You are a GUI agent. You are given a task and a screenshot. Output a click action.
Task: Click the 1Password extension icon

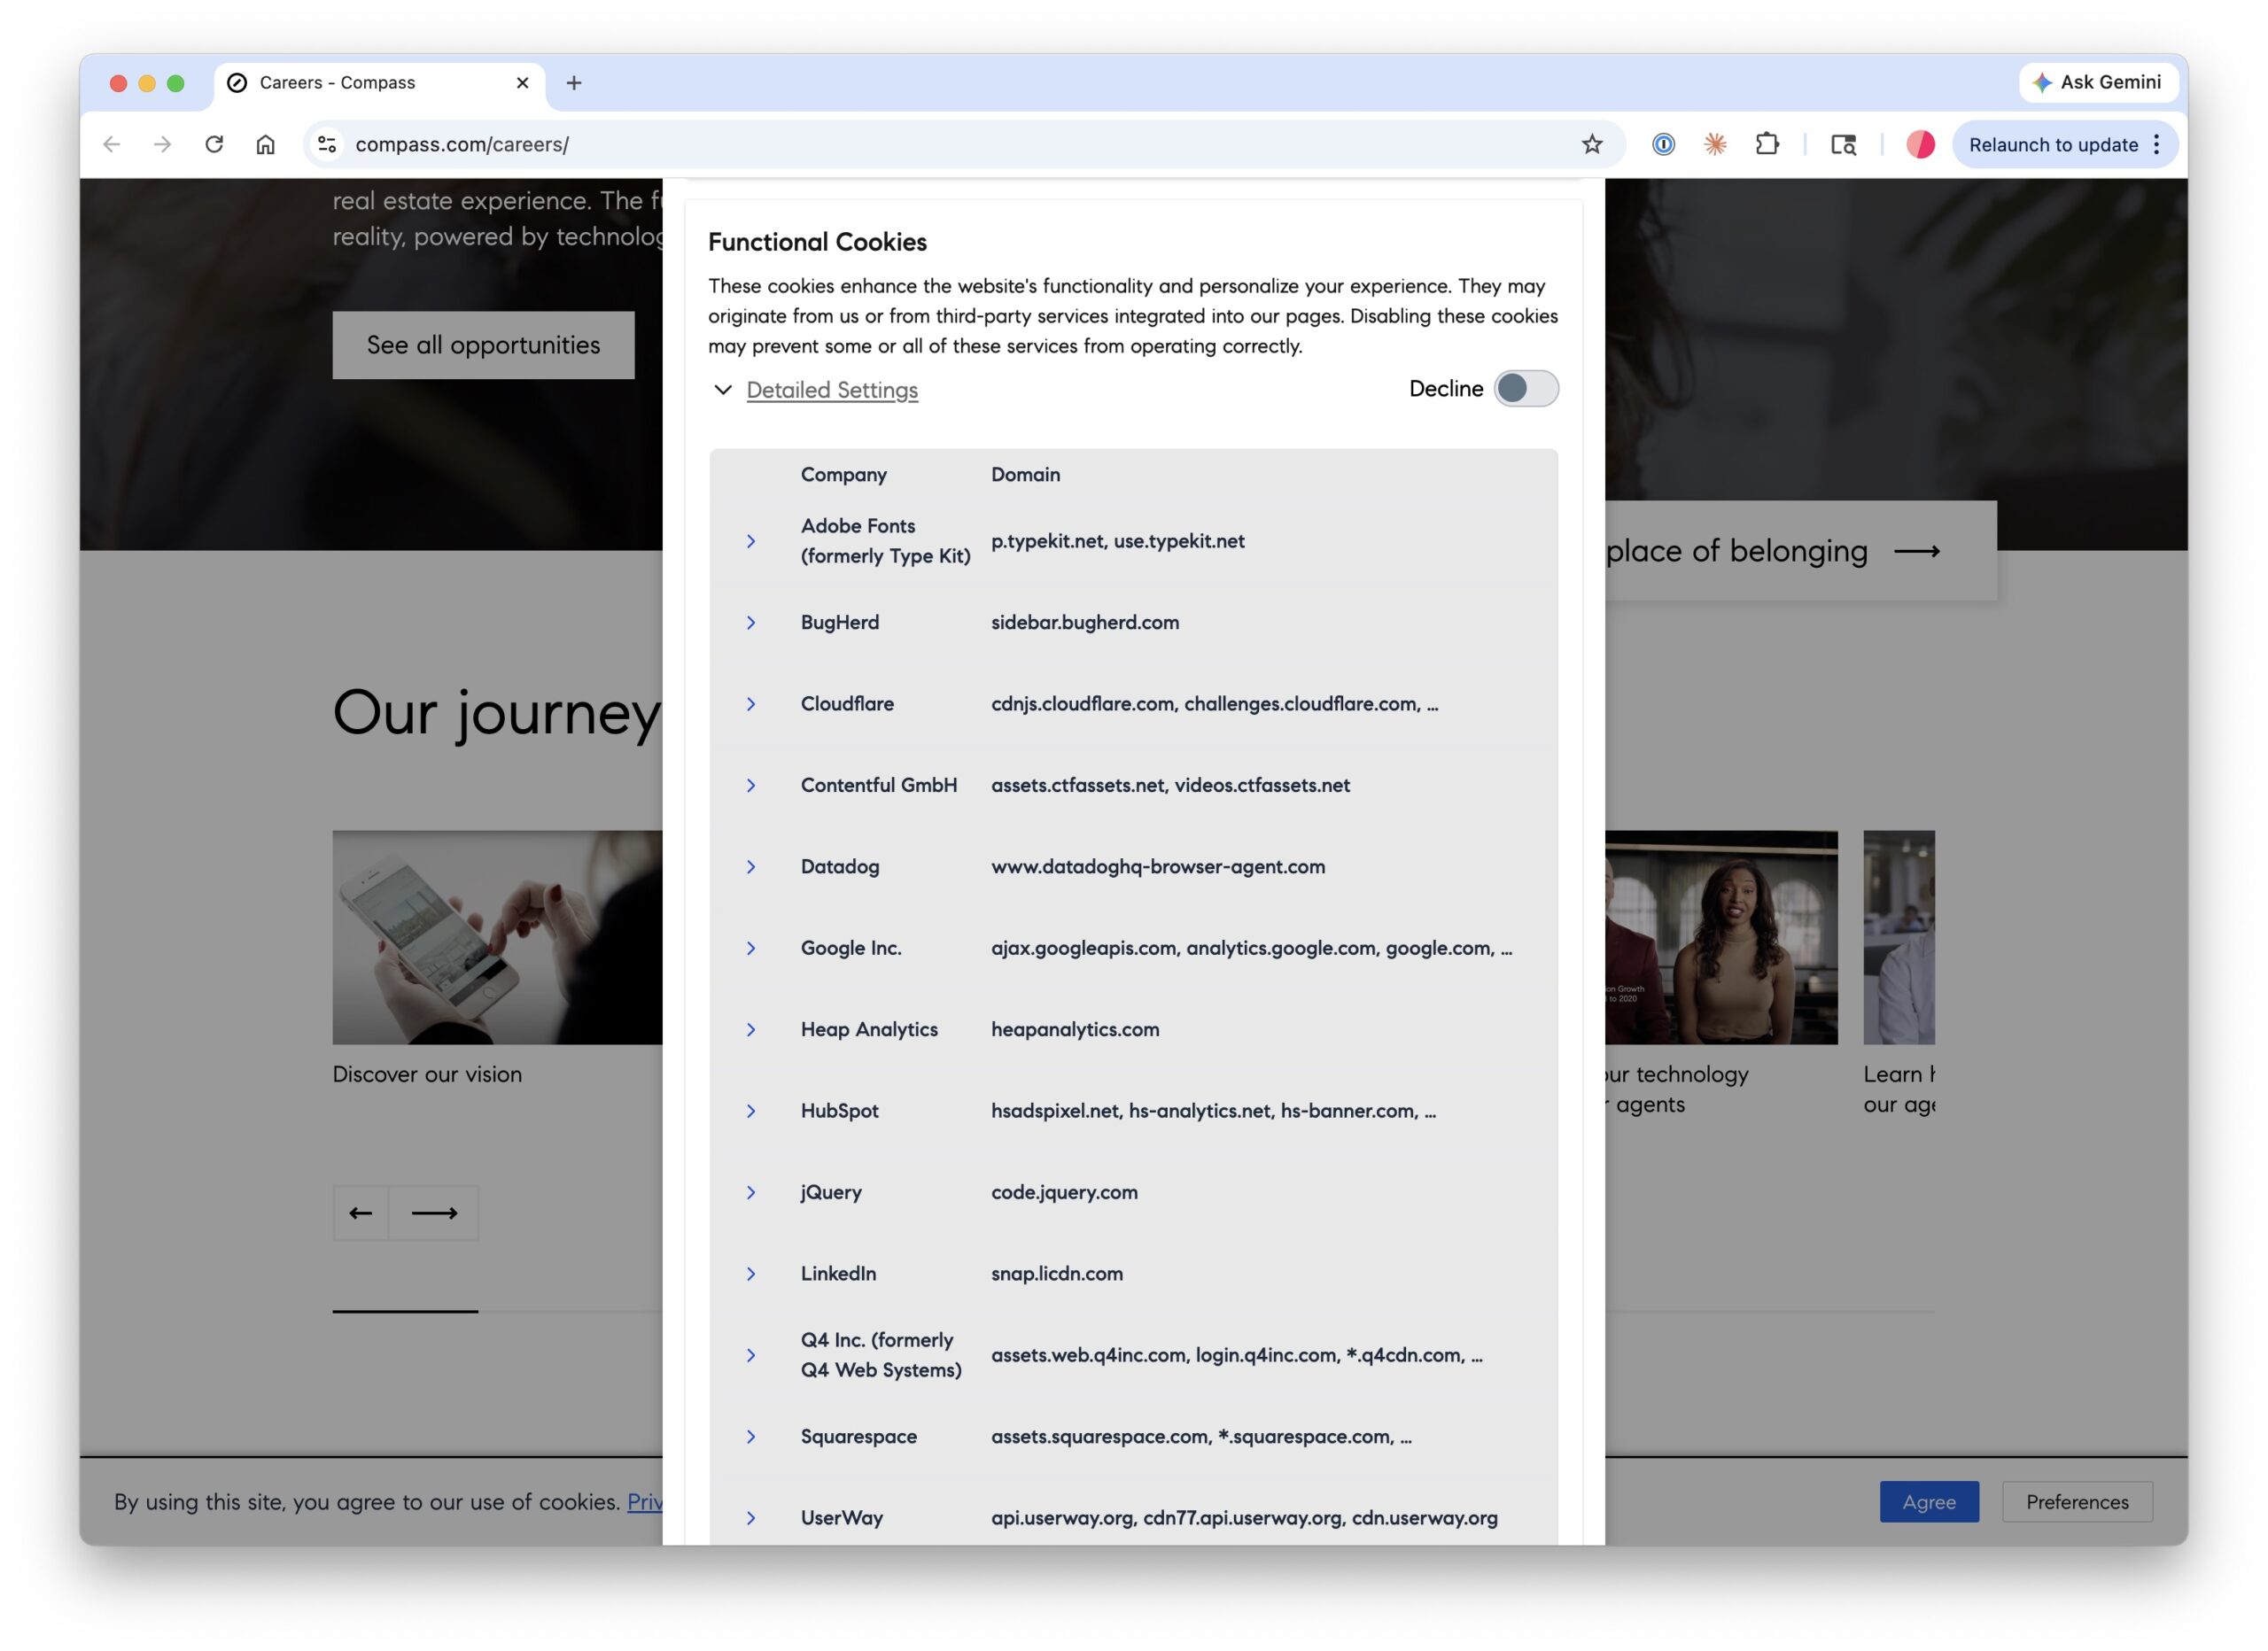point(1663,144)
